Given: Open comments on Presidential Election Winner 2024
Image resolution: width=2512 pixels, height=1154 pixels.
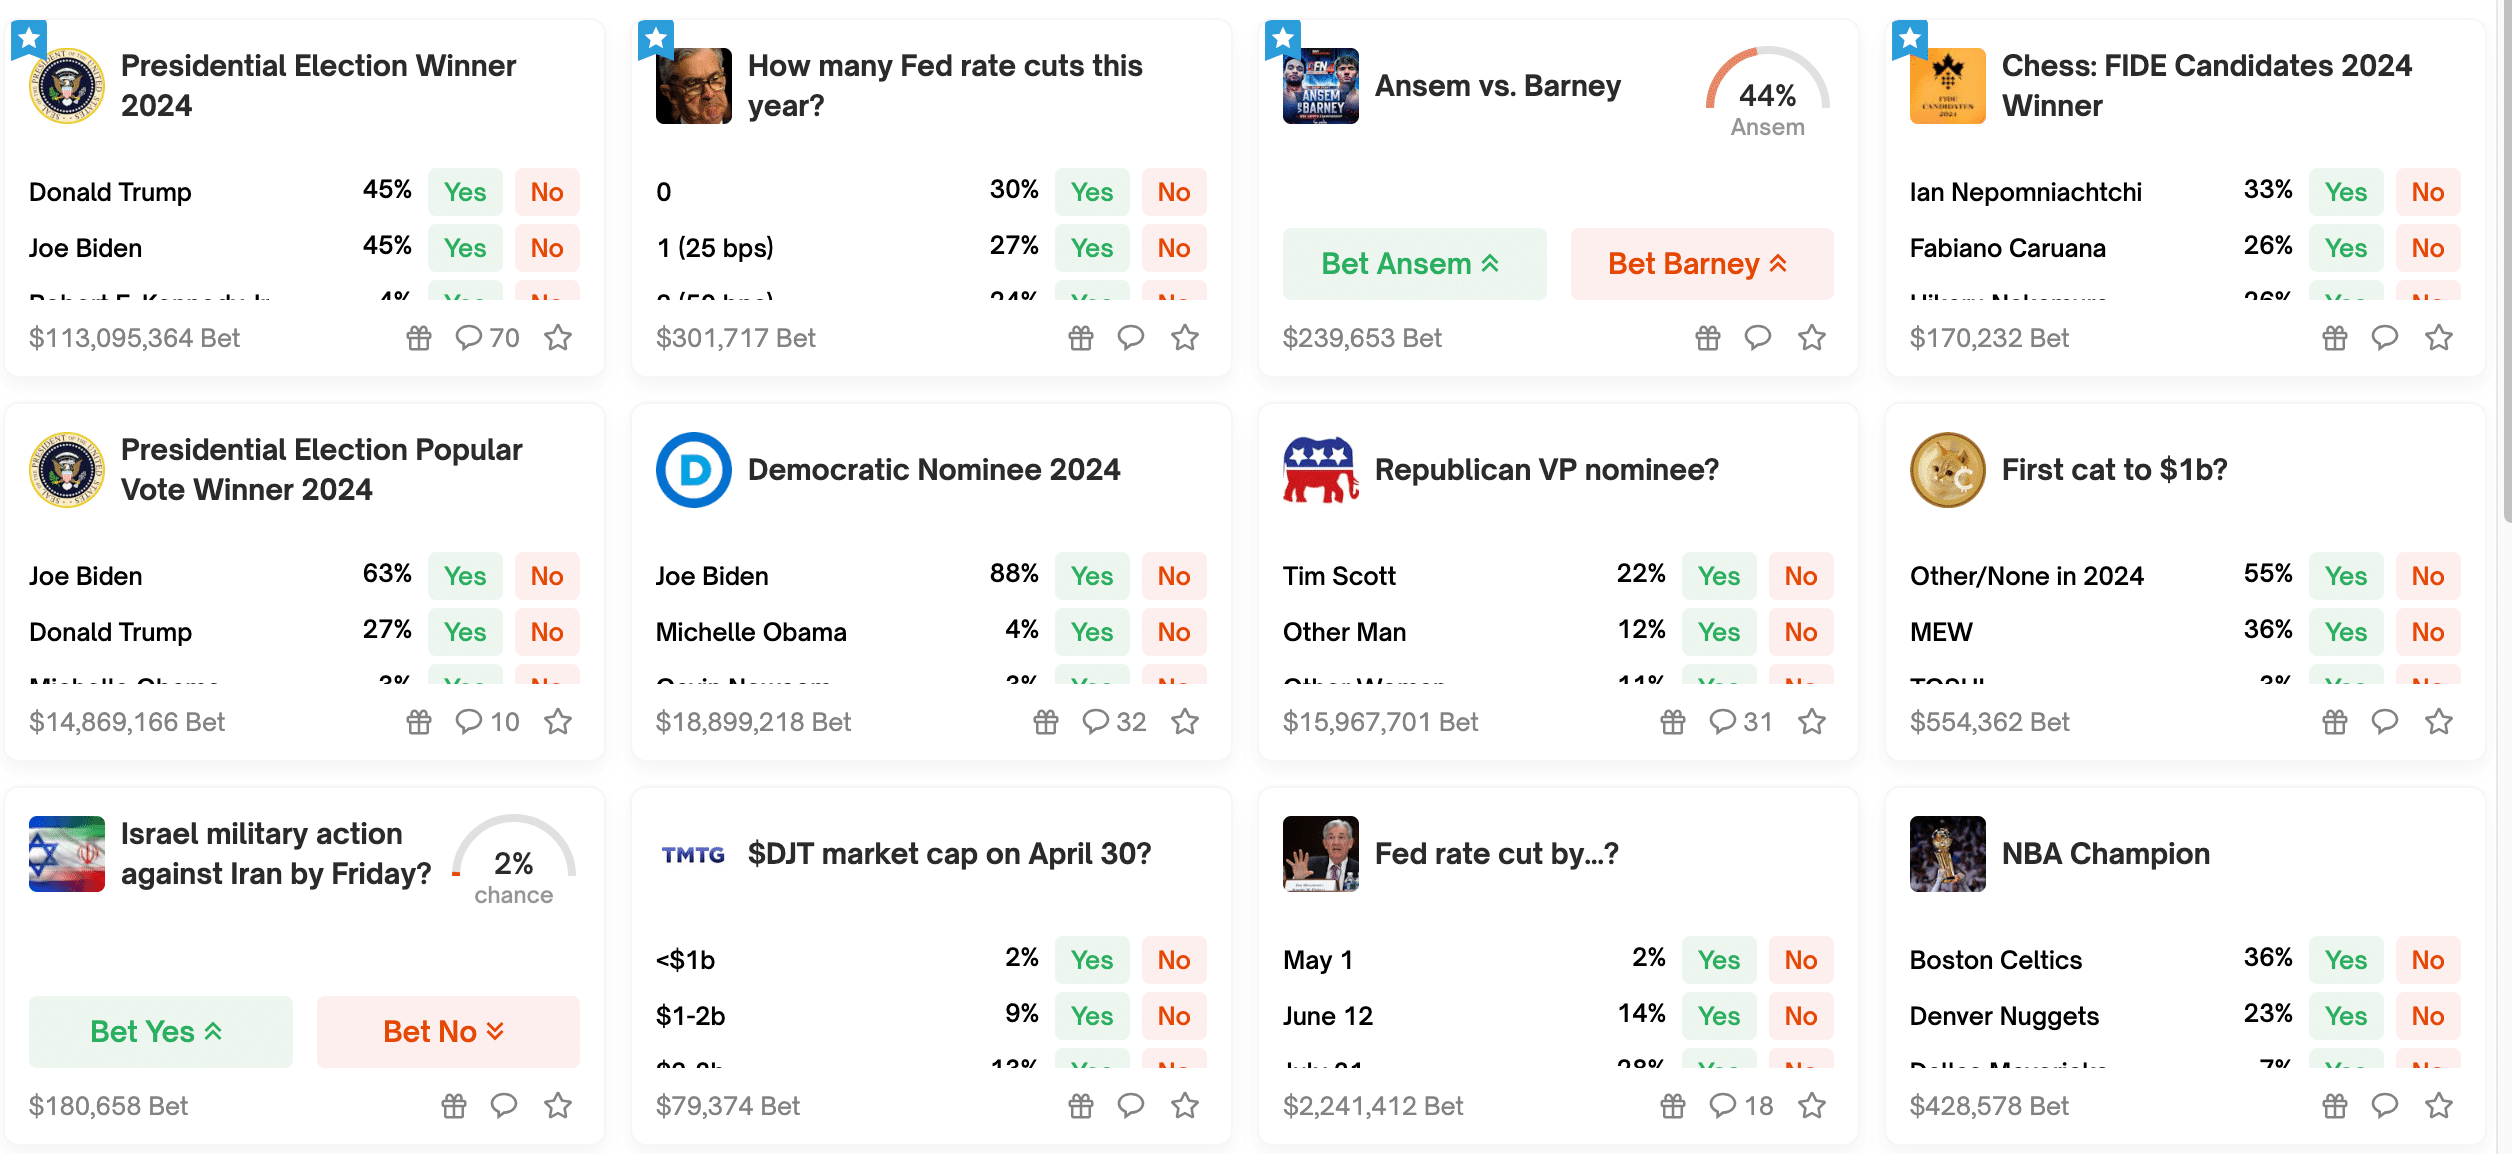Looking at the screenshot, I should [487, 338].
